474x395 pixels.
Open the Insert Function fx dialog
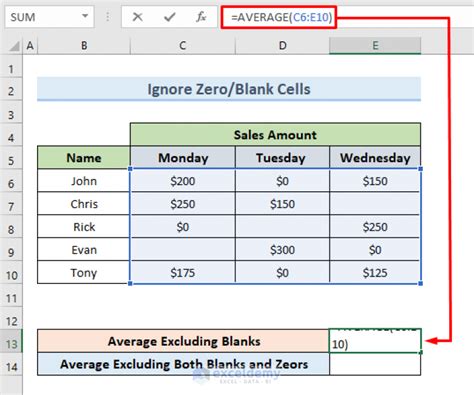pyautogui.click(x=201, y=17)
